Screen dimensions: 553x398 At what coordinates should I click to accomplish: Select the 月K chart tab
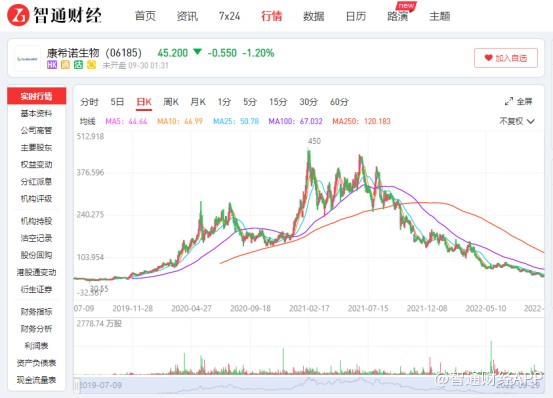click(198, 102)
